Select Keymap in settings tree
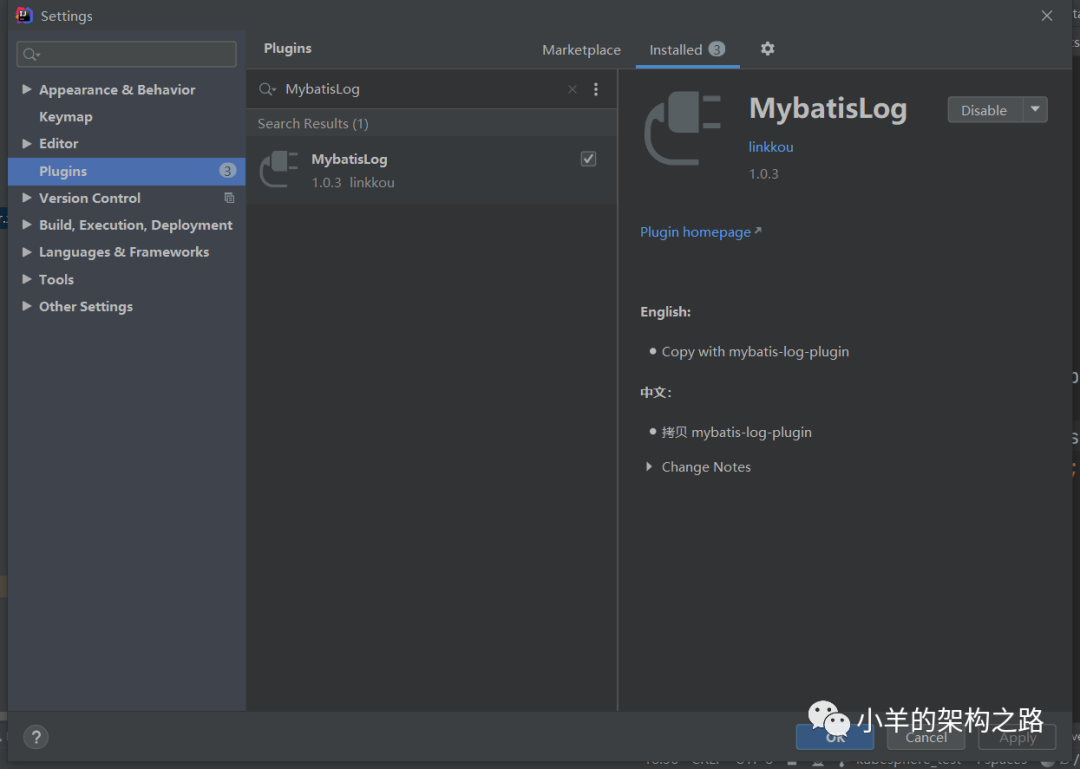 click(65, 116)
